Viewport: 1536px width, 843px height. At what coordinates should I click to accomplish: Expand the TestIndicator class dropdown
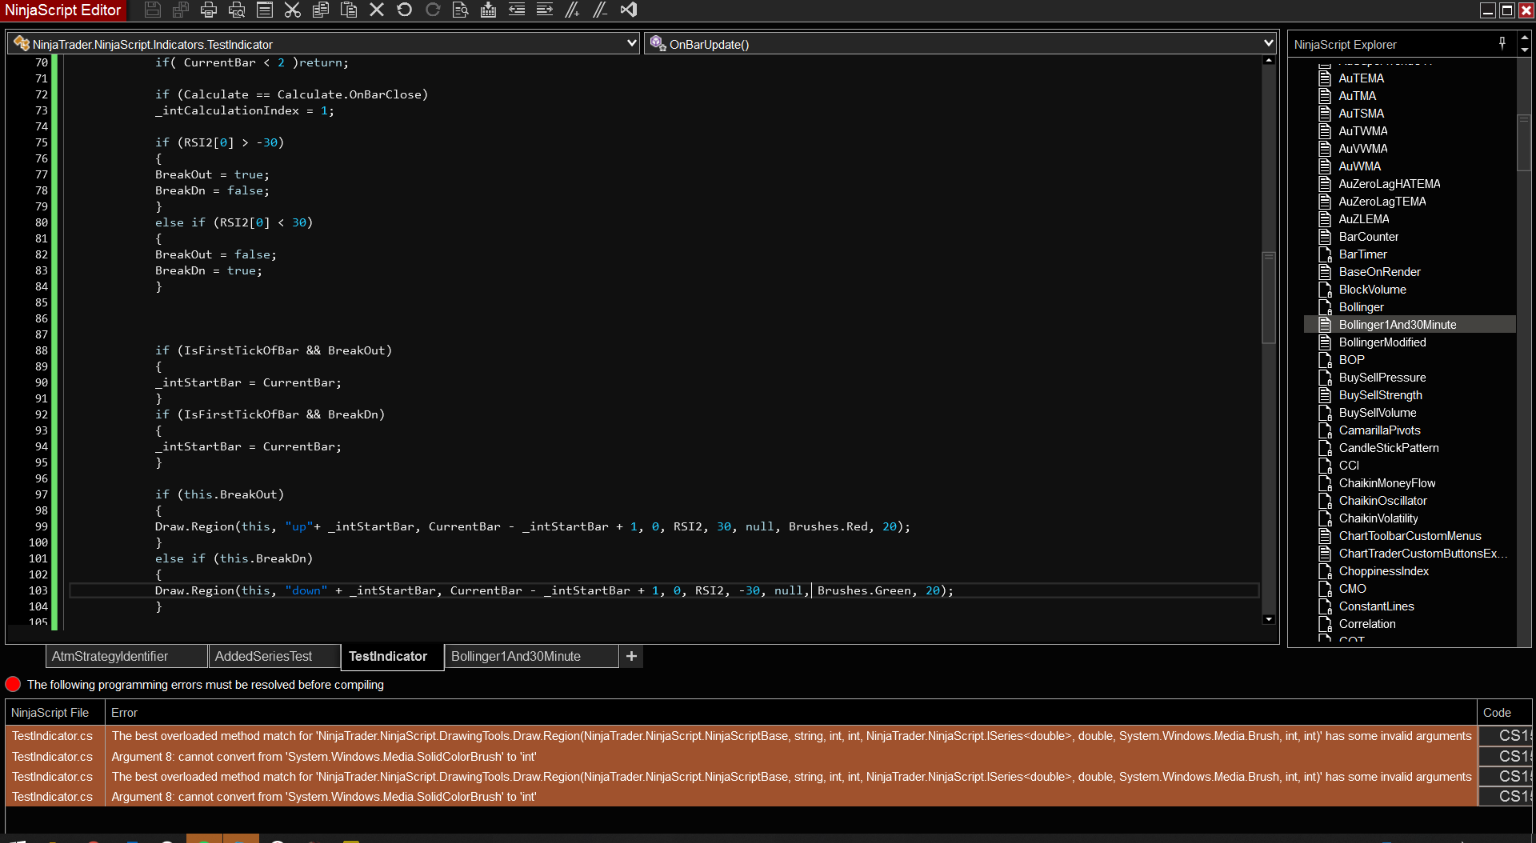click(x=631, y=44)
